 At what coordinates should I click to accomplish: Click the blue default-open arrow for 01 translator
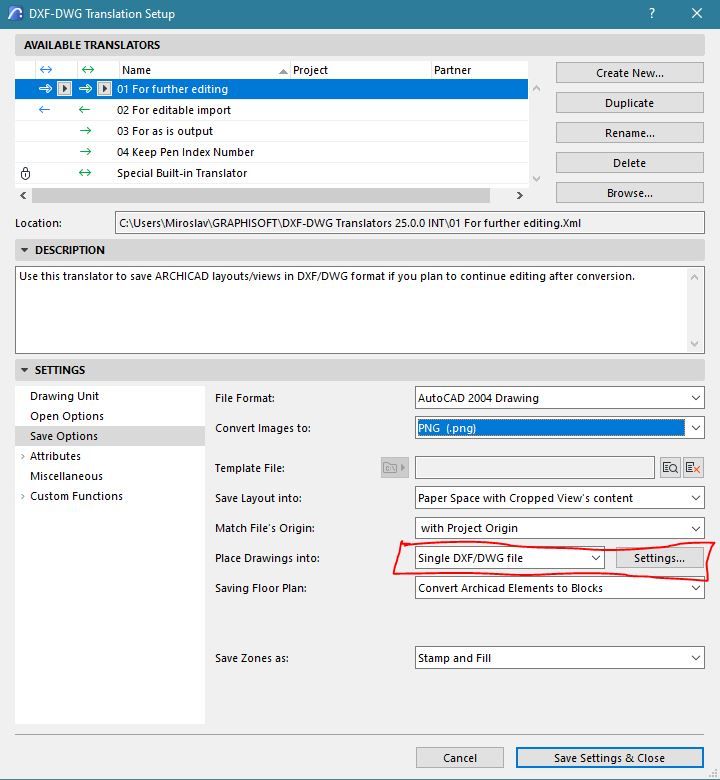coord(45,89)
